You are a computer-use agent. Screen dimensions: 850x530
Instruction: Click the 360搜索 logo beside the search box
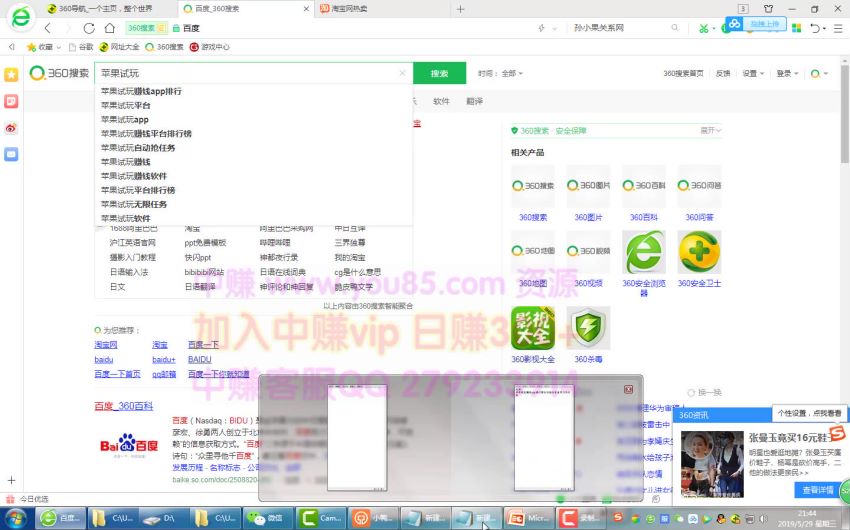(x=59, y=73)
